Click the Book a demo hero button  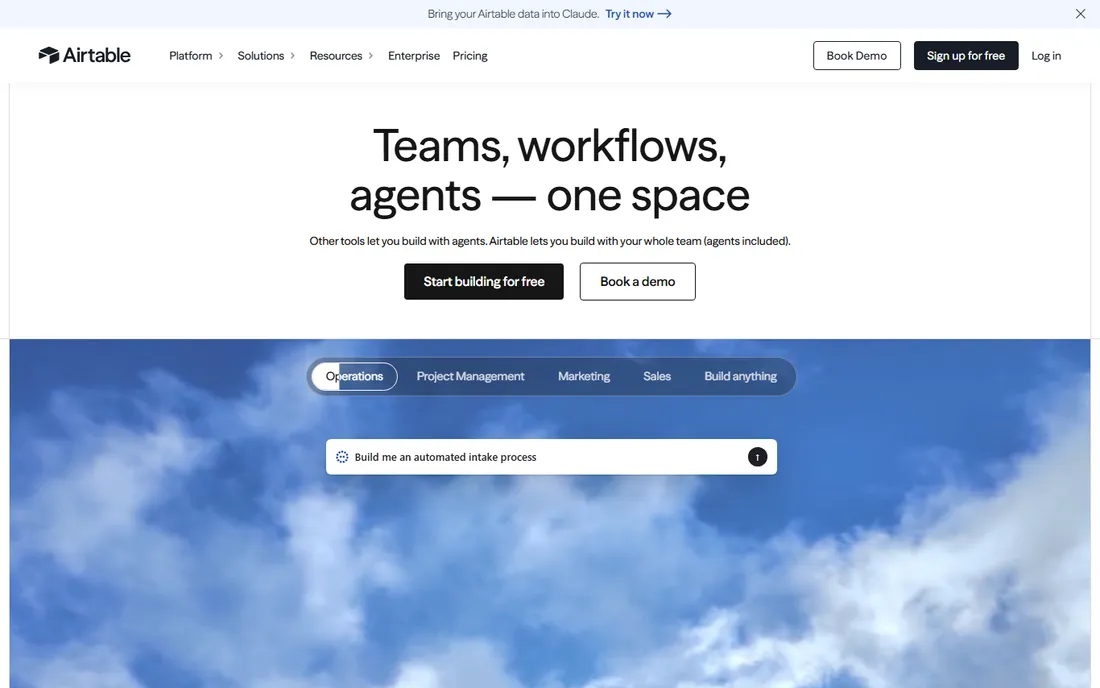click(x=637, y=281)
